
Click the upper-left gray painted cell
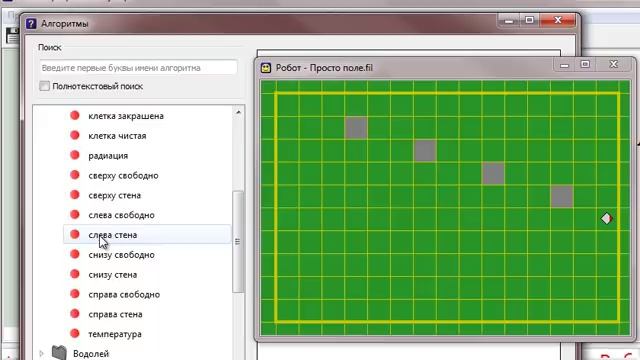pyautogui.click(x=356, y=128)
